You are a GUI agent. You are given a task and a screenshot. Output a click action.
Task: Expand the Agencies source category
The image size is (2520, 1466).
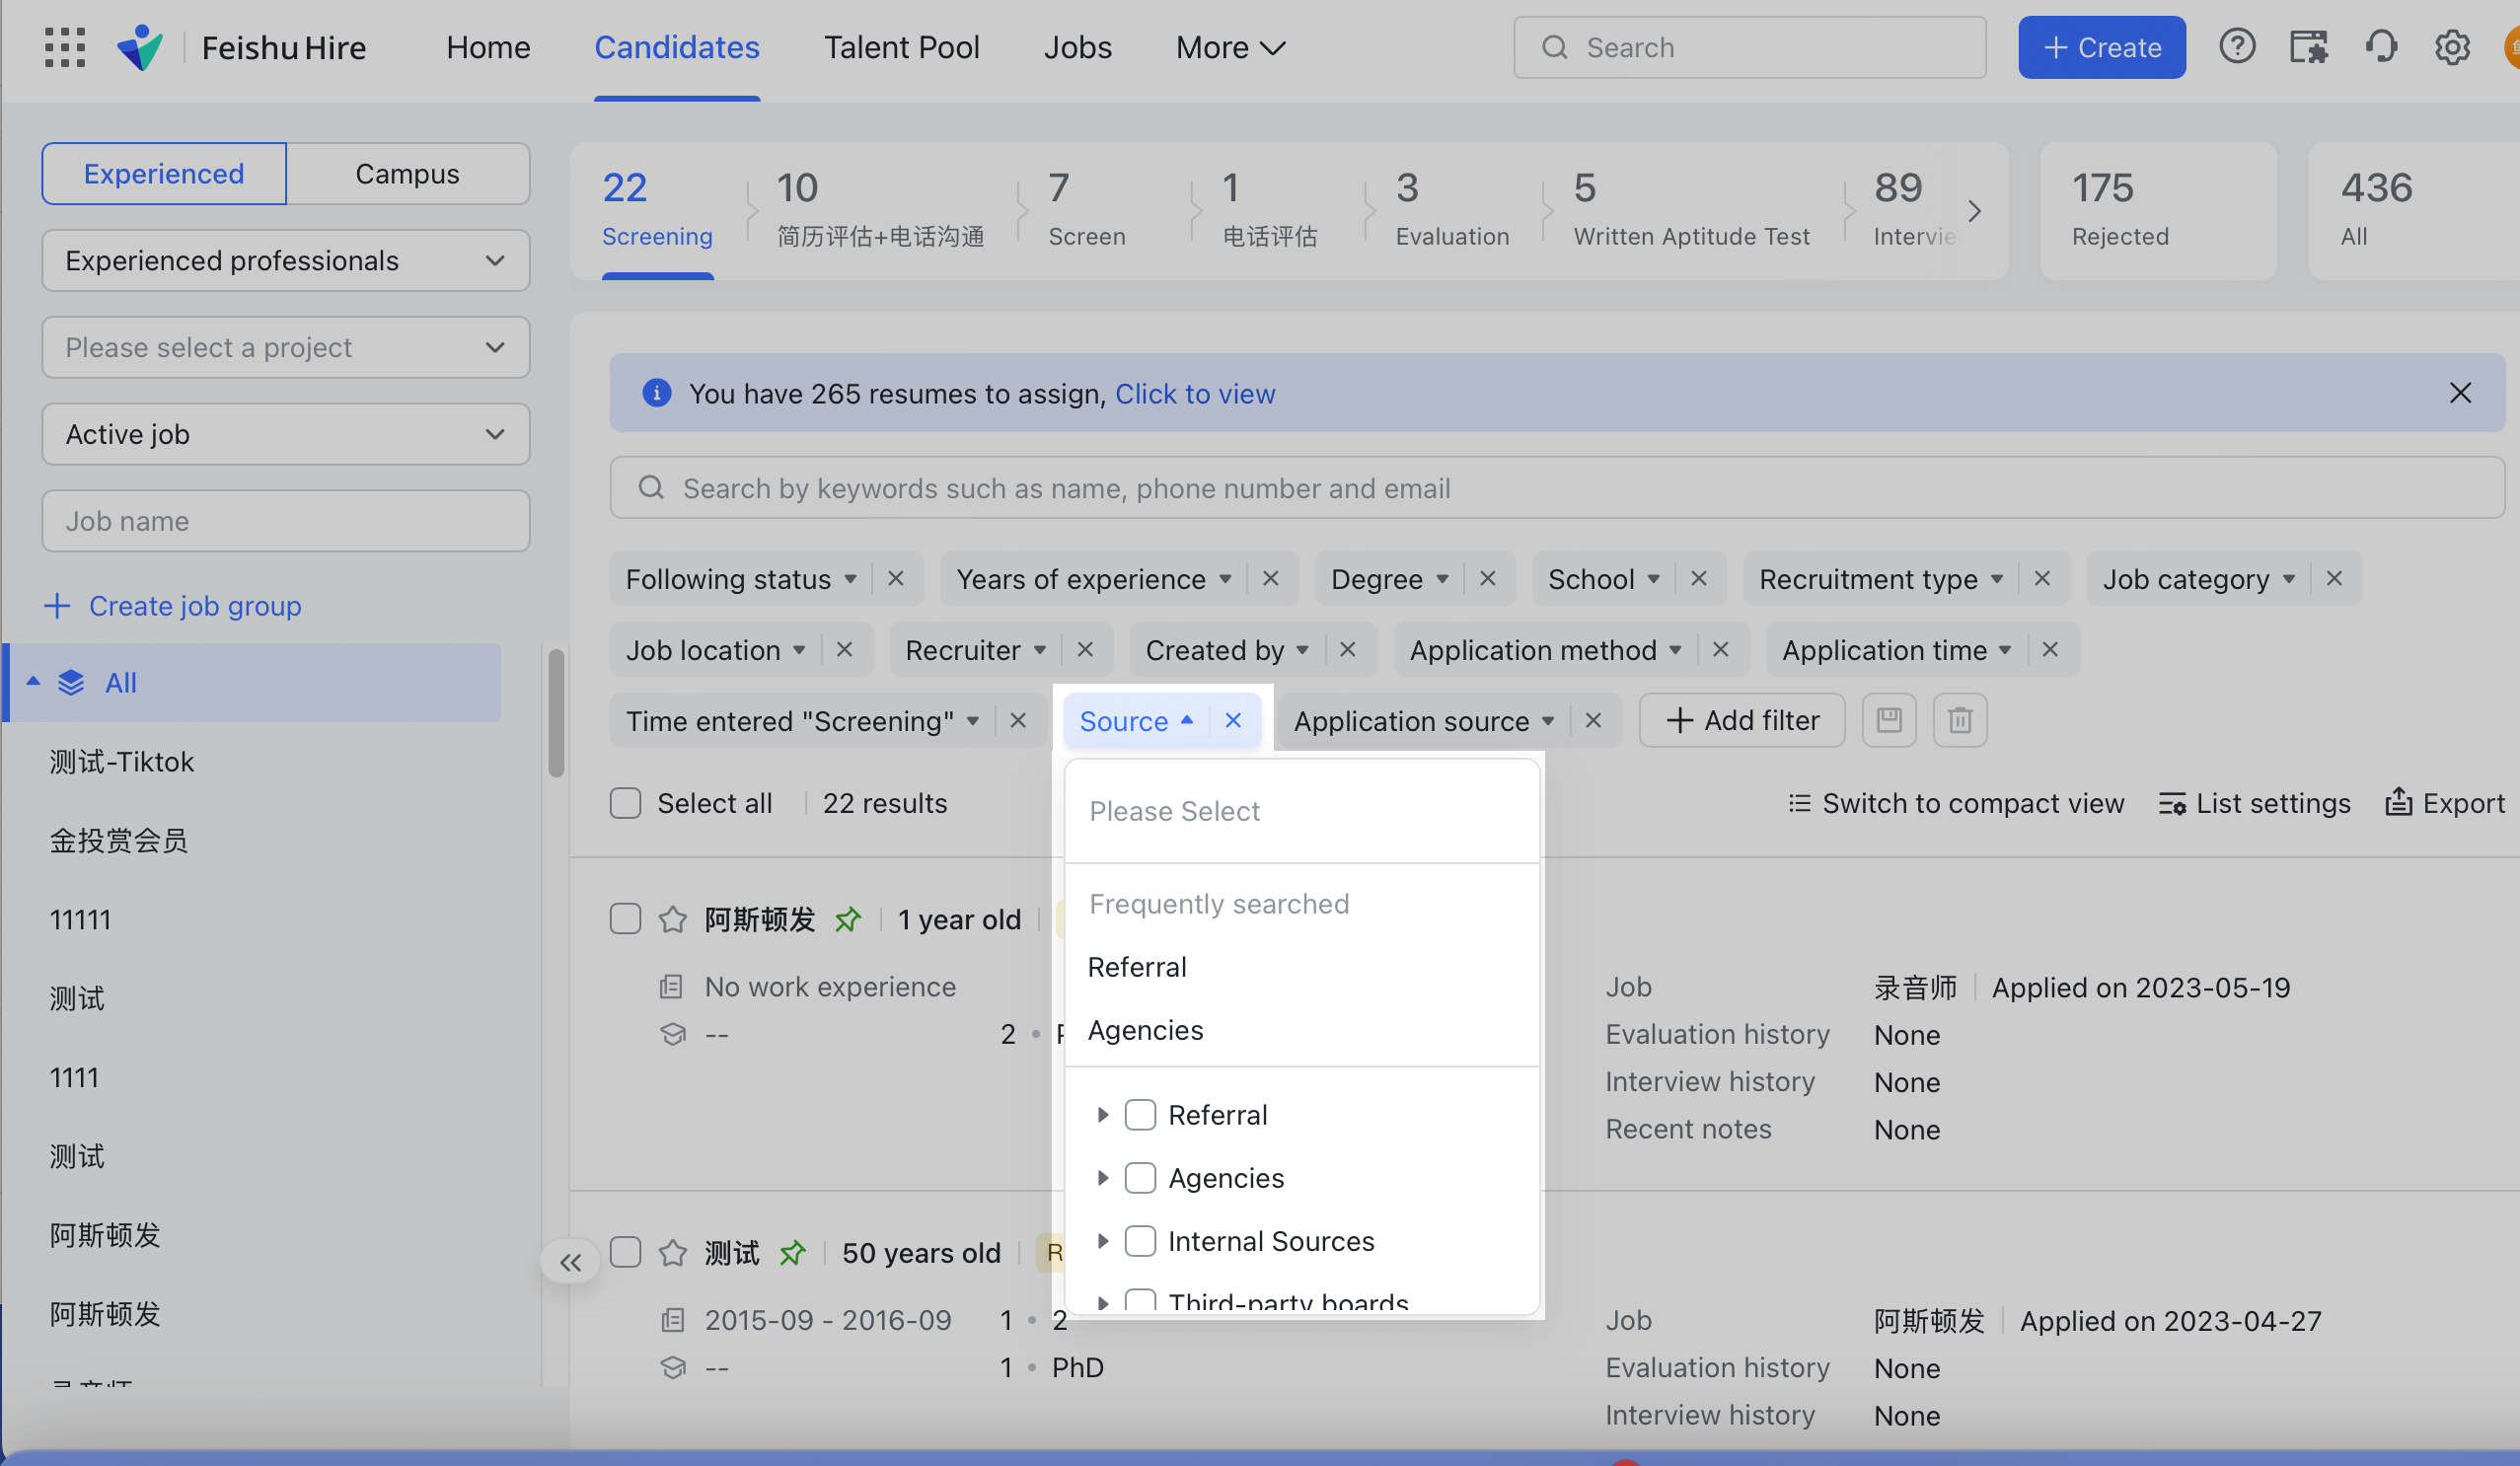1104,1178
